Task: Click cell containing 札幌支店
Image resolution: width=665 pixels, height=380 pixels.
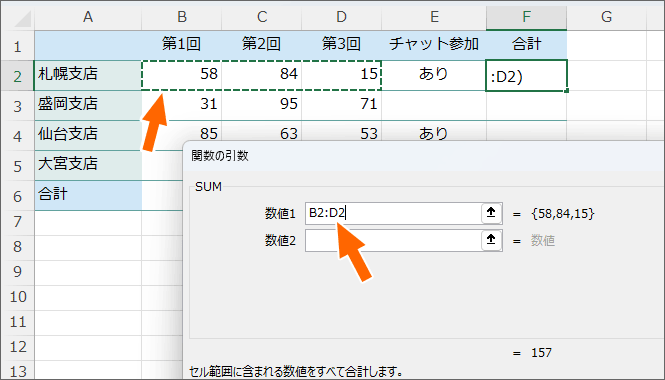Action: 88,75
